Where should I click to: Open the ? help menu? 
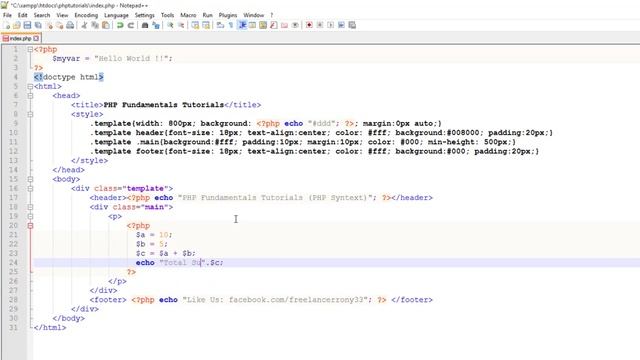271,15
